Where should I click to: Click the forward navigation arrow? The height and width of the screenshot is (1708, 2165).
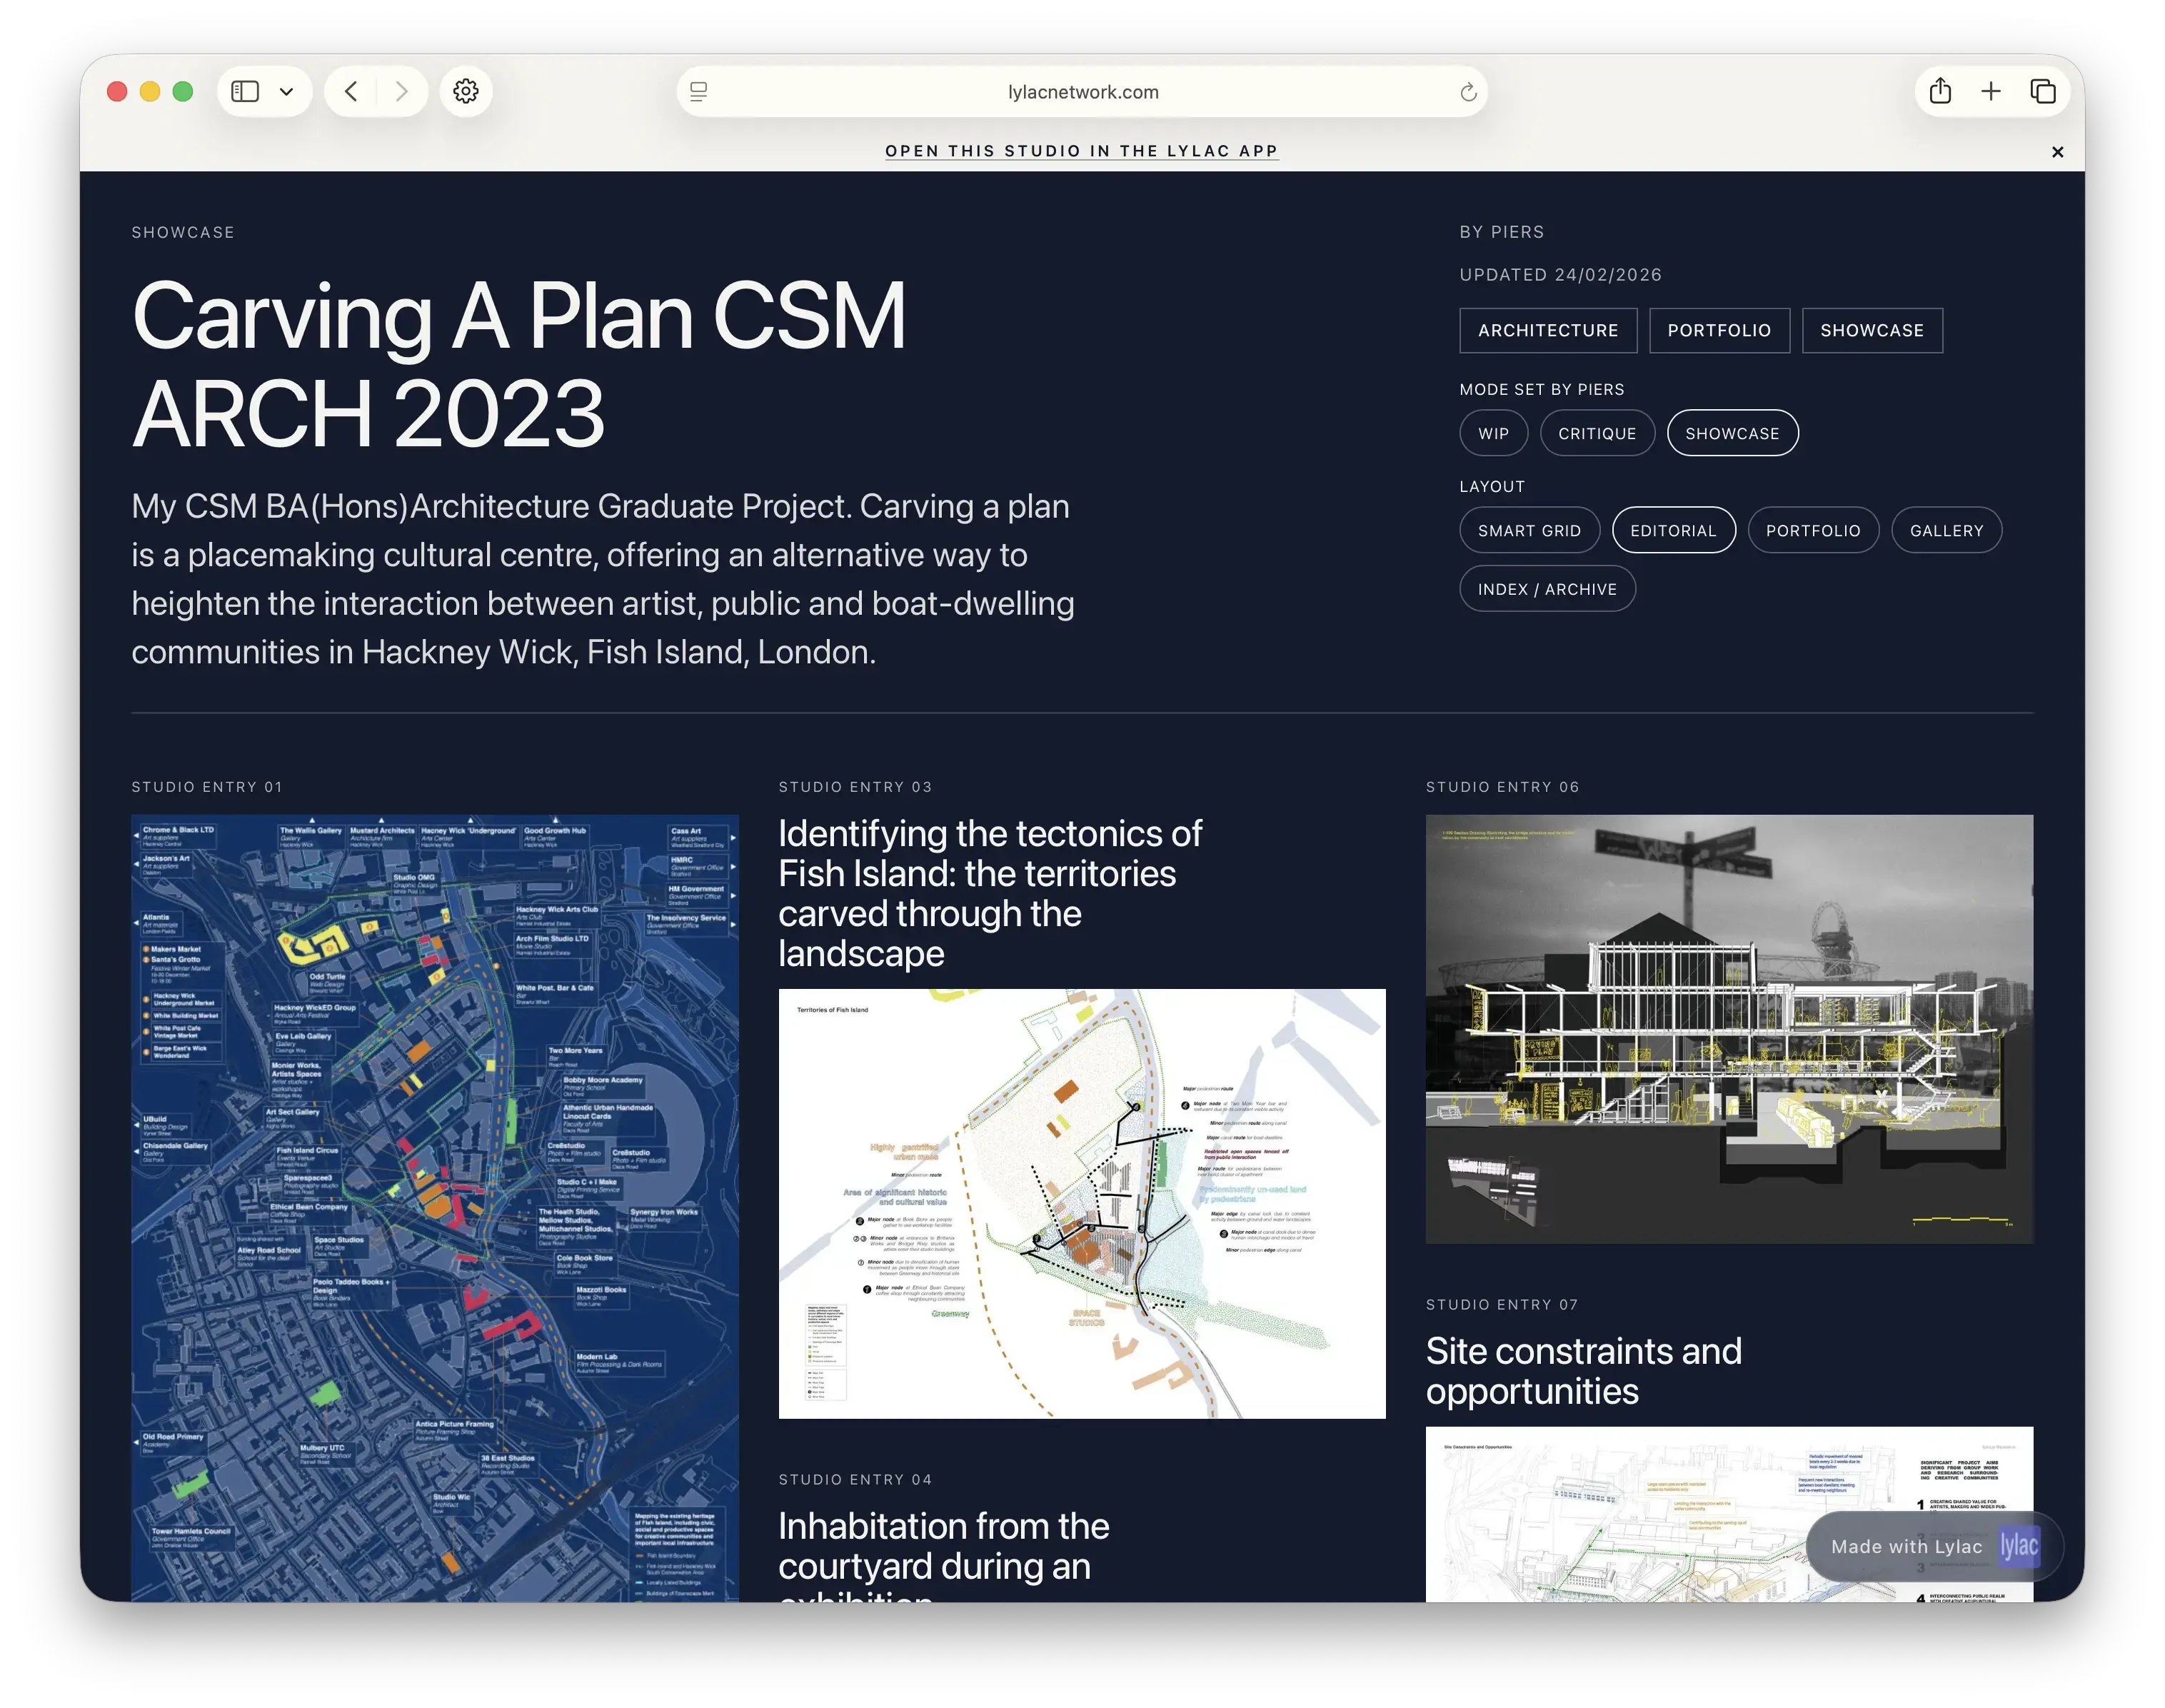coord(403,91)
